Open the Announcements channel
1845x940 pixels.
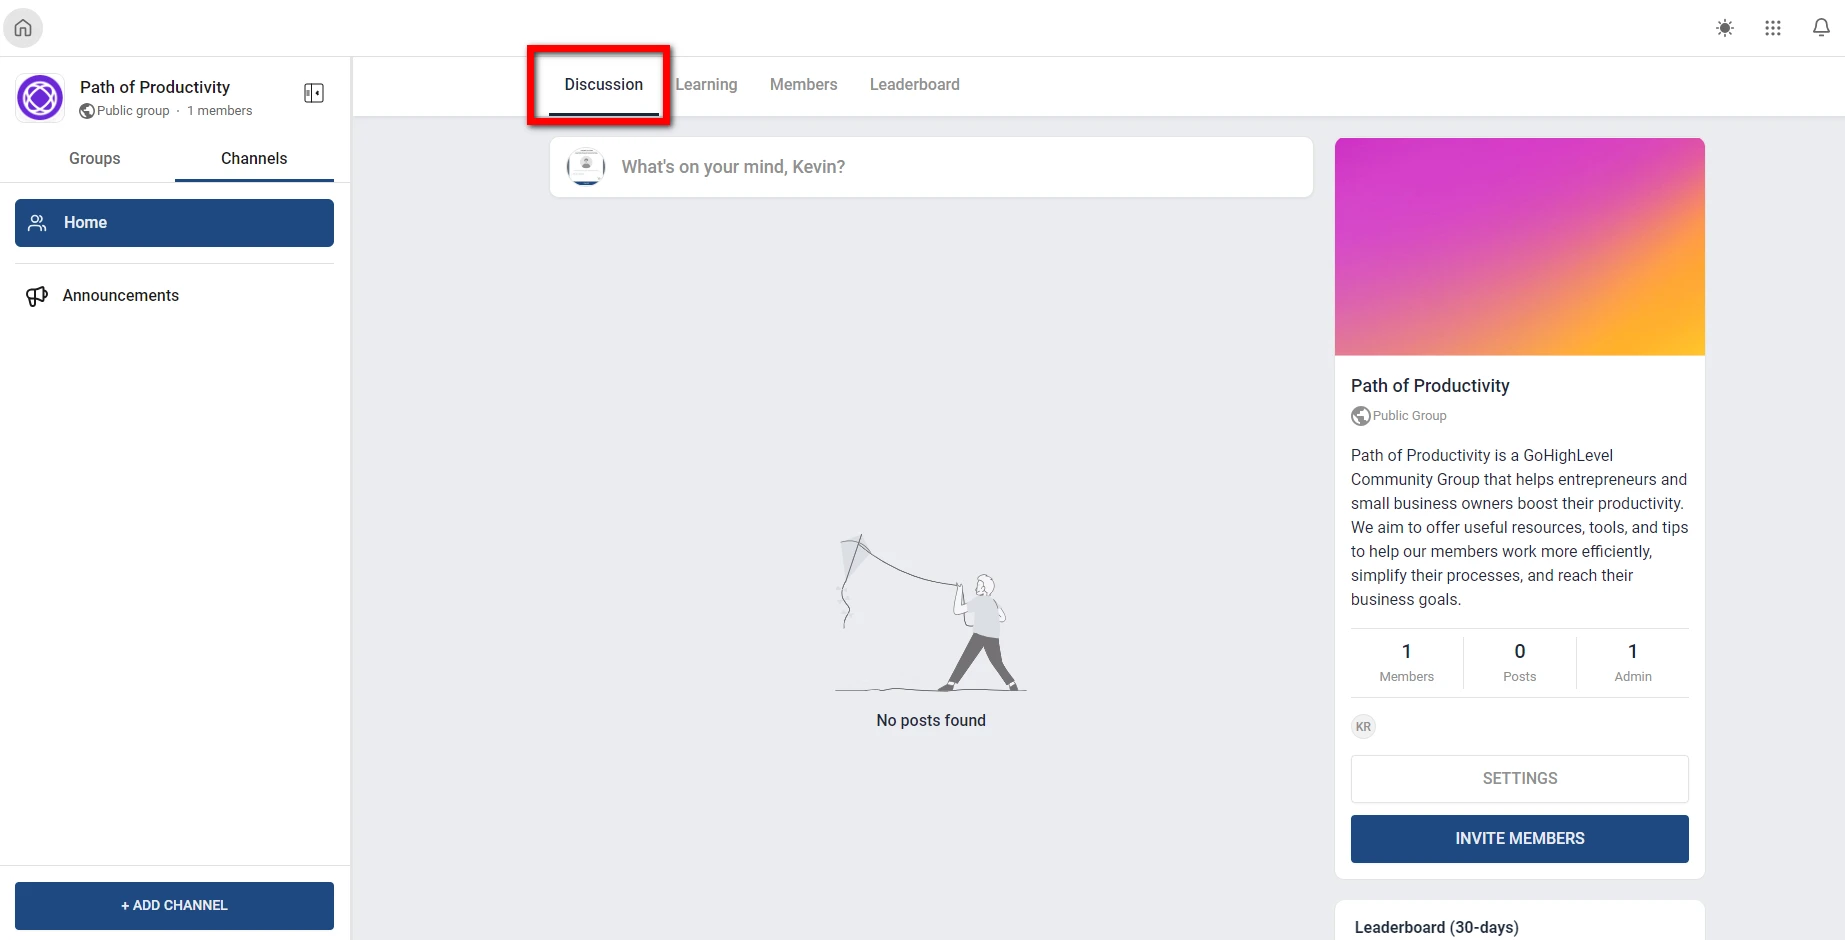coord(174,296)
